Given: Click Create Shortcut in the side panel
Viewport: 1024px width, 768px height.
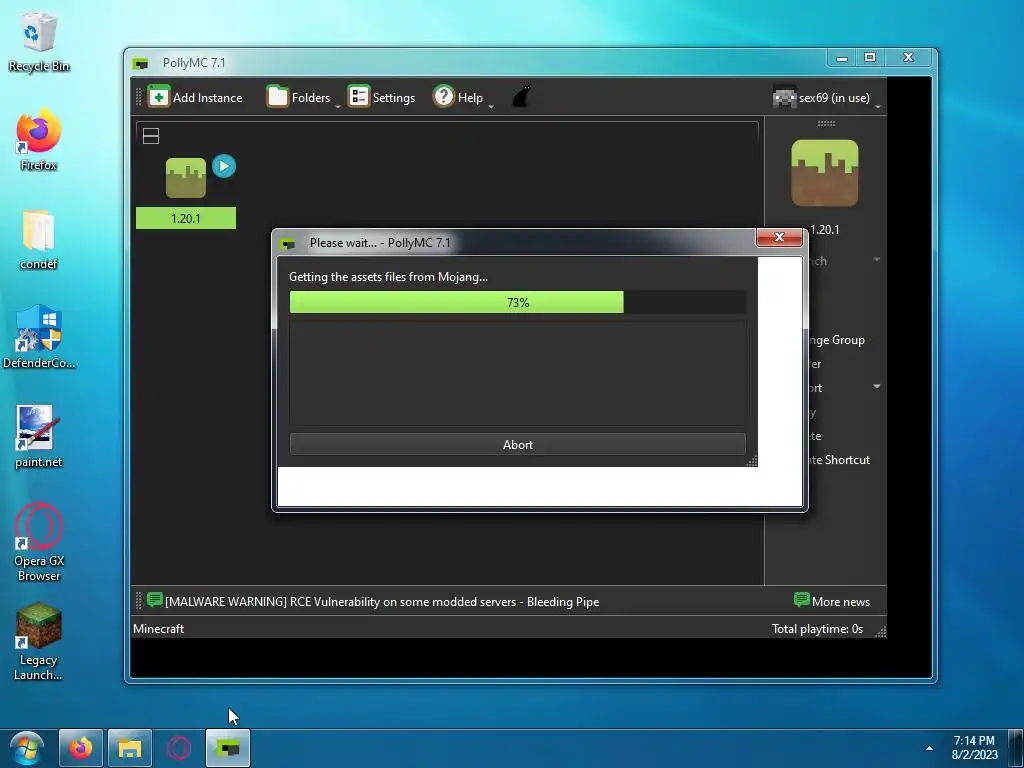Looking at the screenshot, I should (x=840, y=460).
